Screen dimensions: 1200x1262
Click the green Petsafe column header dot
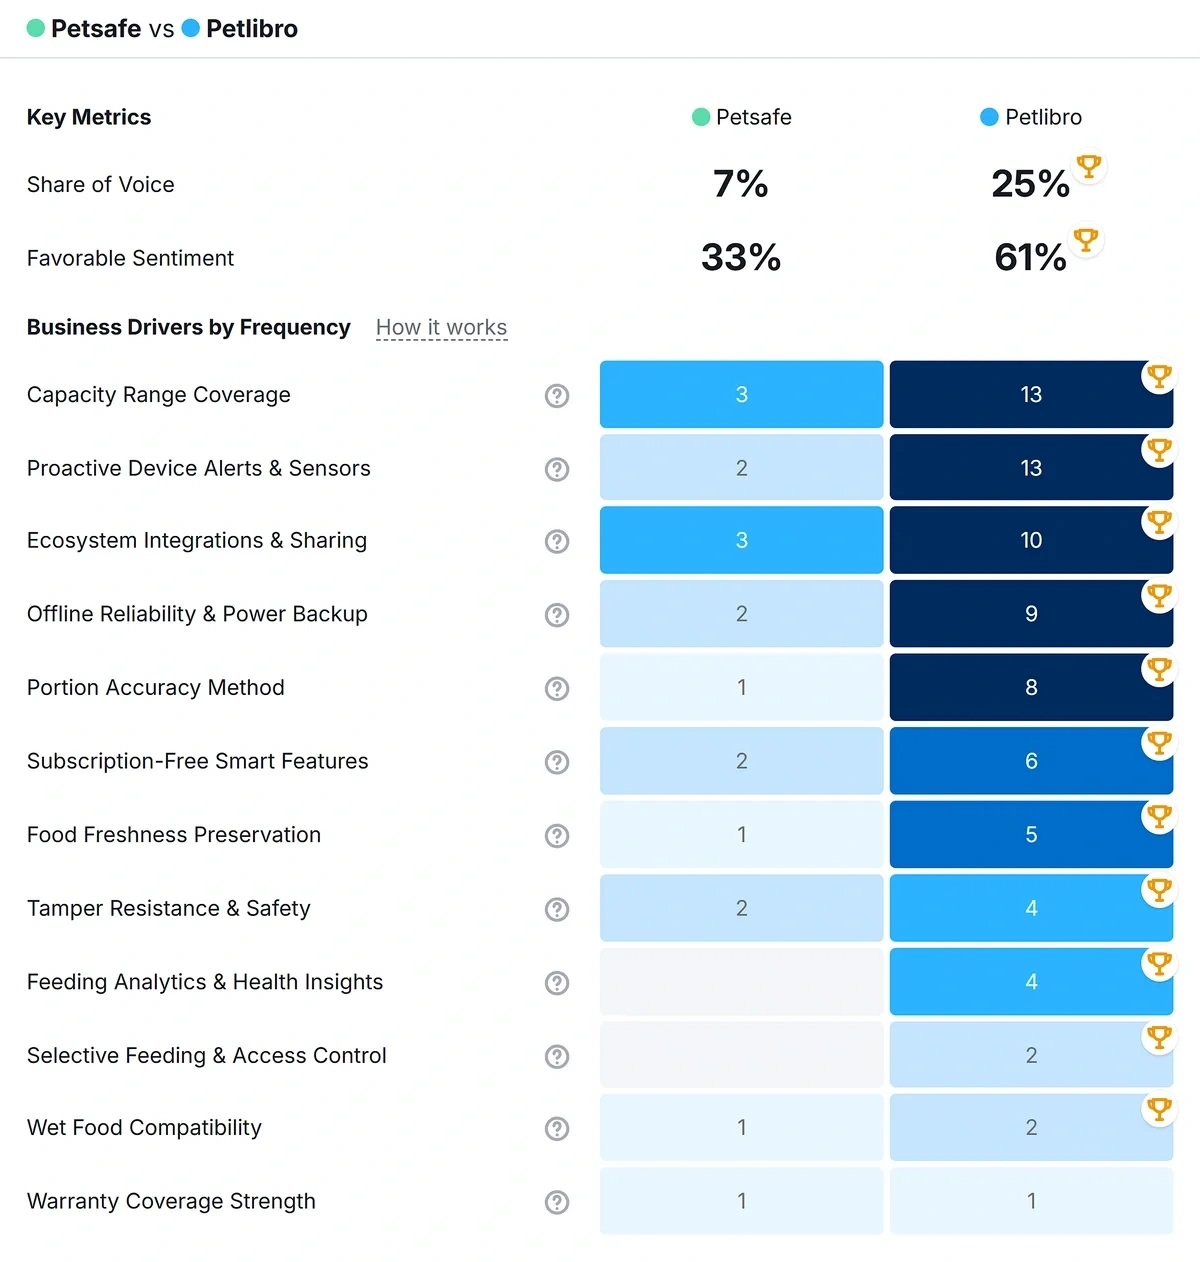pyautogui.click(x=701, y=117)
